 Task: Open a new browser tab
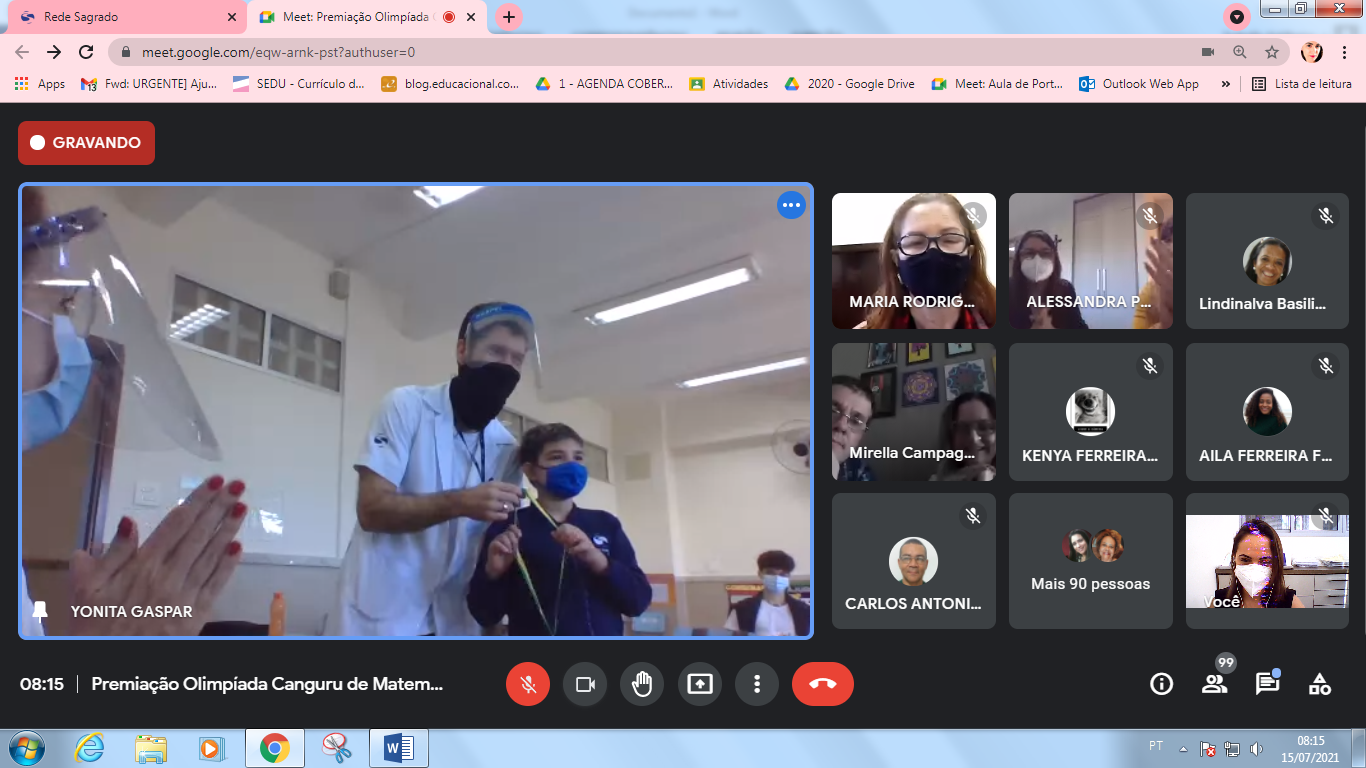[x=509, y=17]
